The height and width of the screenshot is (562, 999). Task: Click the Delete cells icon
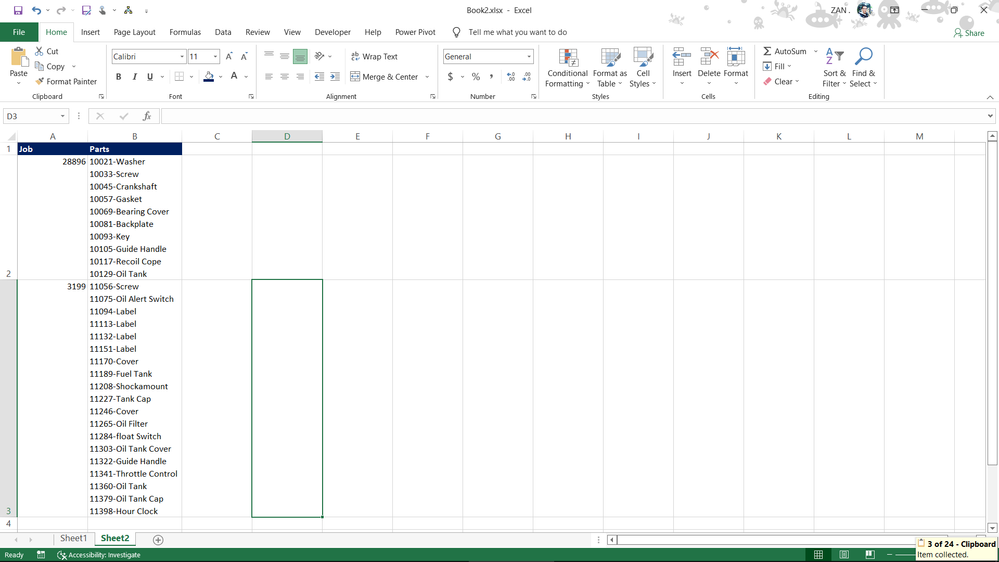pyautogui.click(x=709, y=57)
